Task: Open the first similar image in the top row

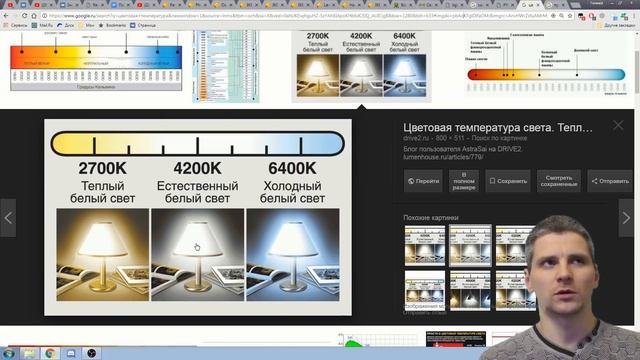Action: (x=425, y=245)
